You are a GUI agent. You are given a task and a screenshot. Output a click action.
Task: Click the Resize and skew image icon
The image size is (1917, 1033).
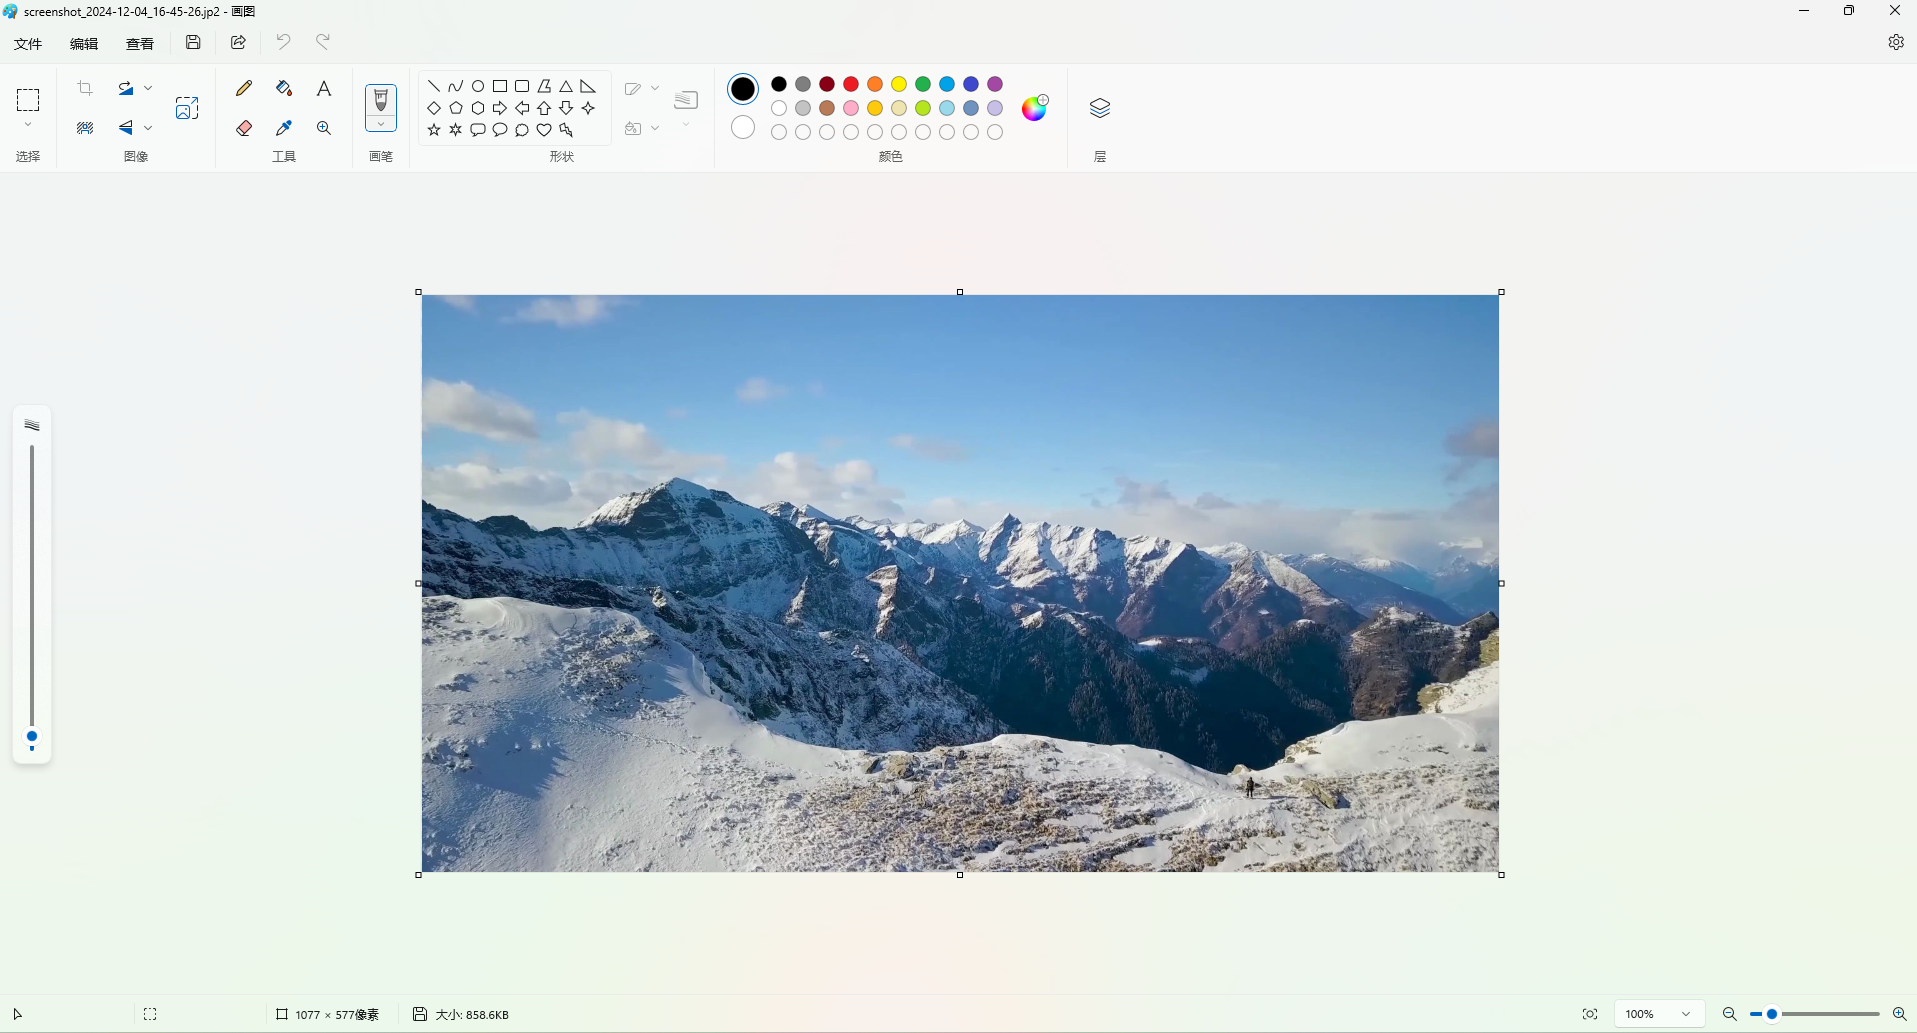click(187, 108)
